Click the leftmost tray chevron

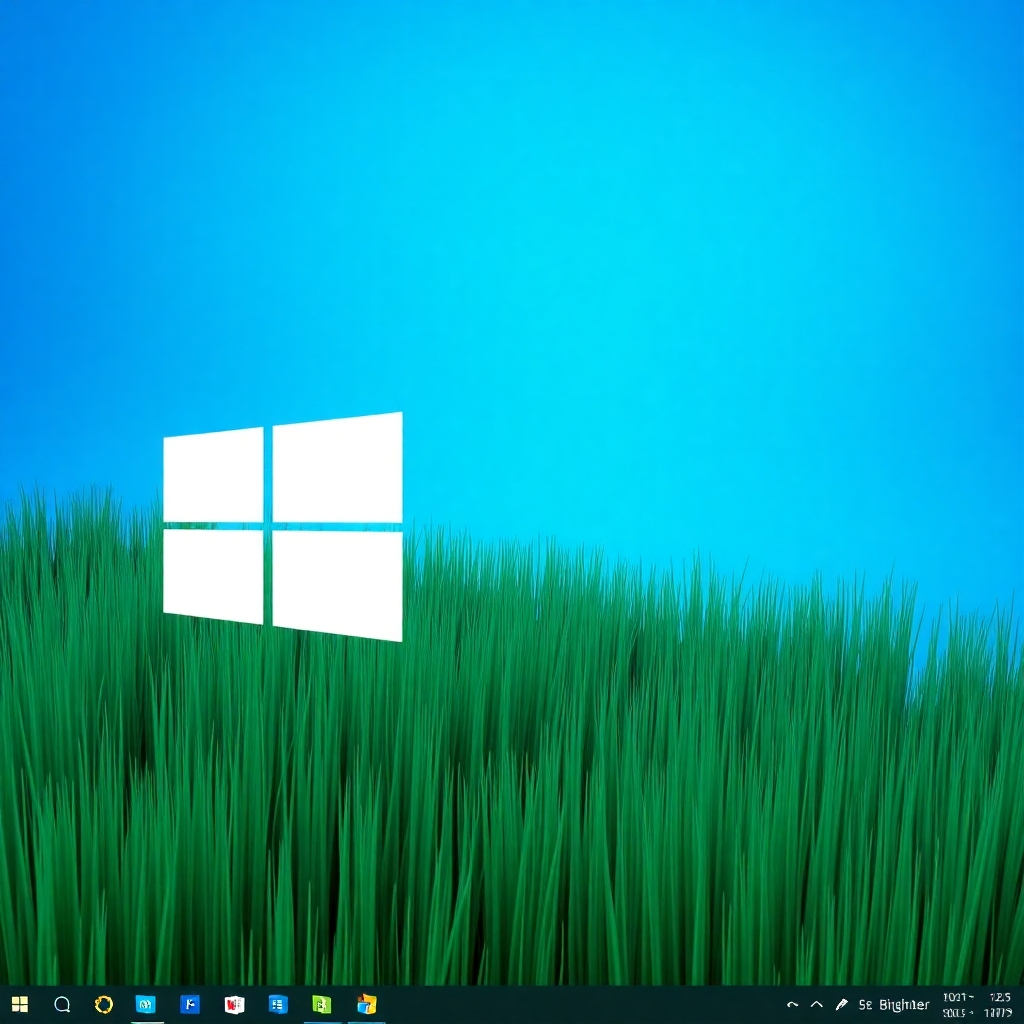[x=793, y=1003]
